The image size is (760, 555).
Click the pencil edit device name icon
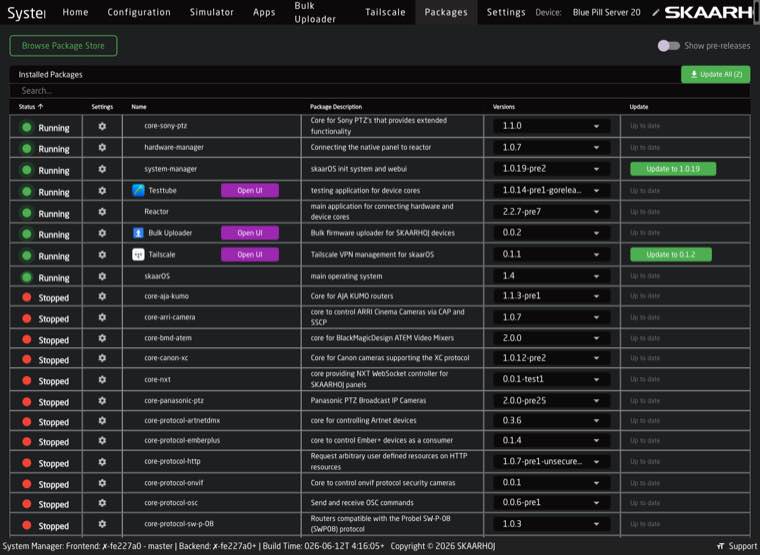click(655, 13)
